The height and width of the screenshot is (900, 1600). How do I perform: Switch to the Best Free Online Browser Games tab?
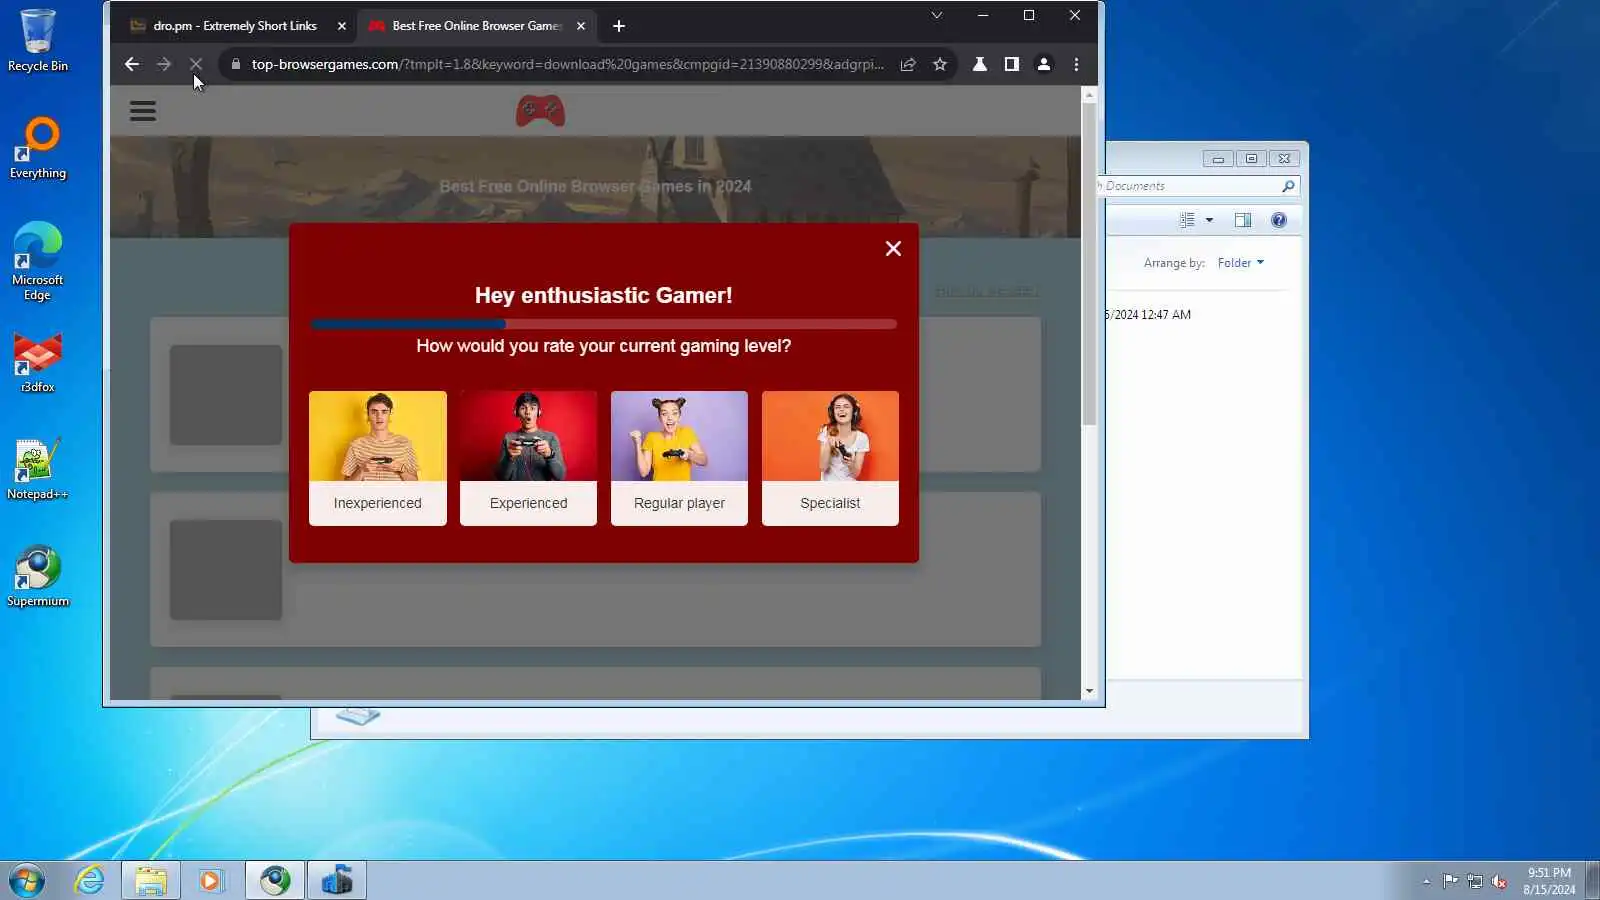click(x=477, y=26)
